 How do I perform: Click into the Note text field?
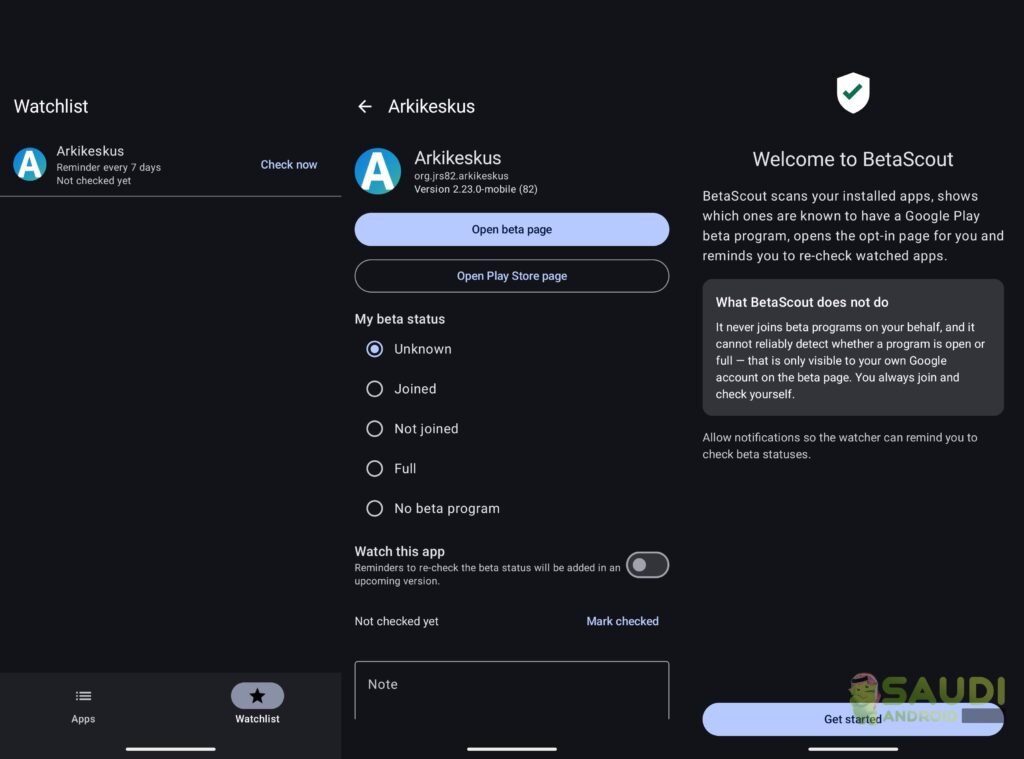[511, 690]
